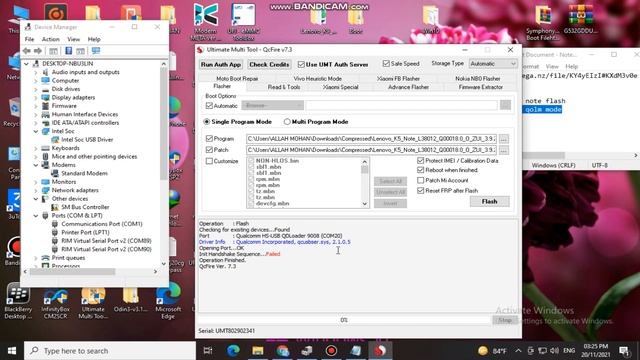Image resolution: width=640 pixels, height=360 pixels.
Task: Toggle the Safe Speed checkbox
Action: [386, 64]
